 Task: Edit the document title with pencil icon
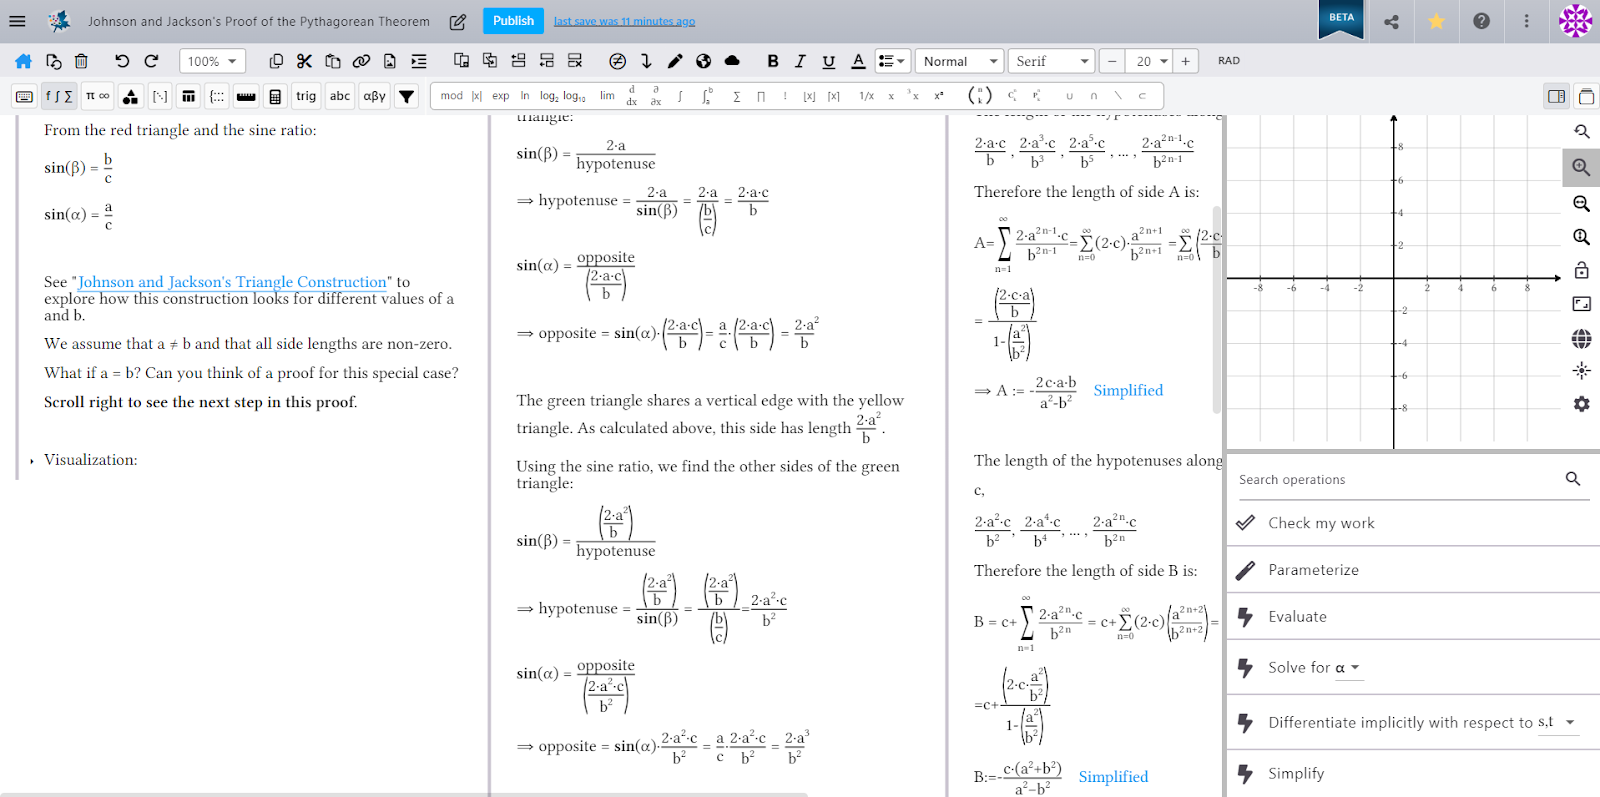tap(458, 21)
